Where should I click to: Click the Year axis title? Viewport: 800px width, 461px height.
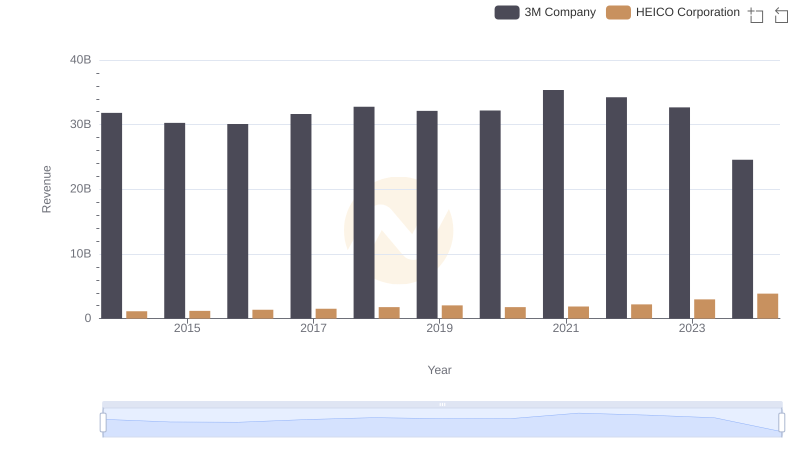point(439,370)
